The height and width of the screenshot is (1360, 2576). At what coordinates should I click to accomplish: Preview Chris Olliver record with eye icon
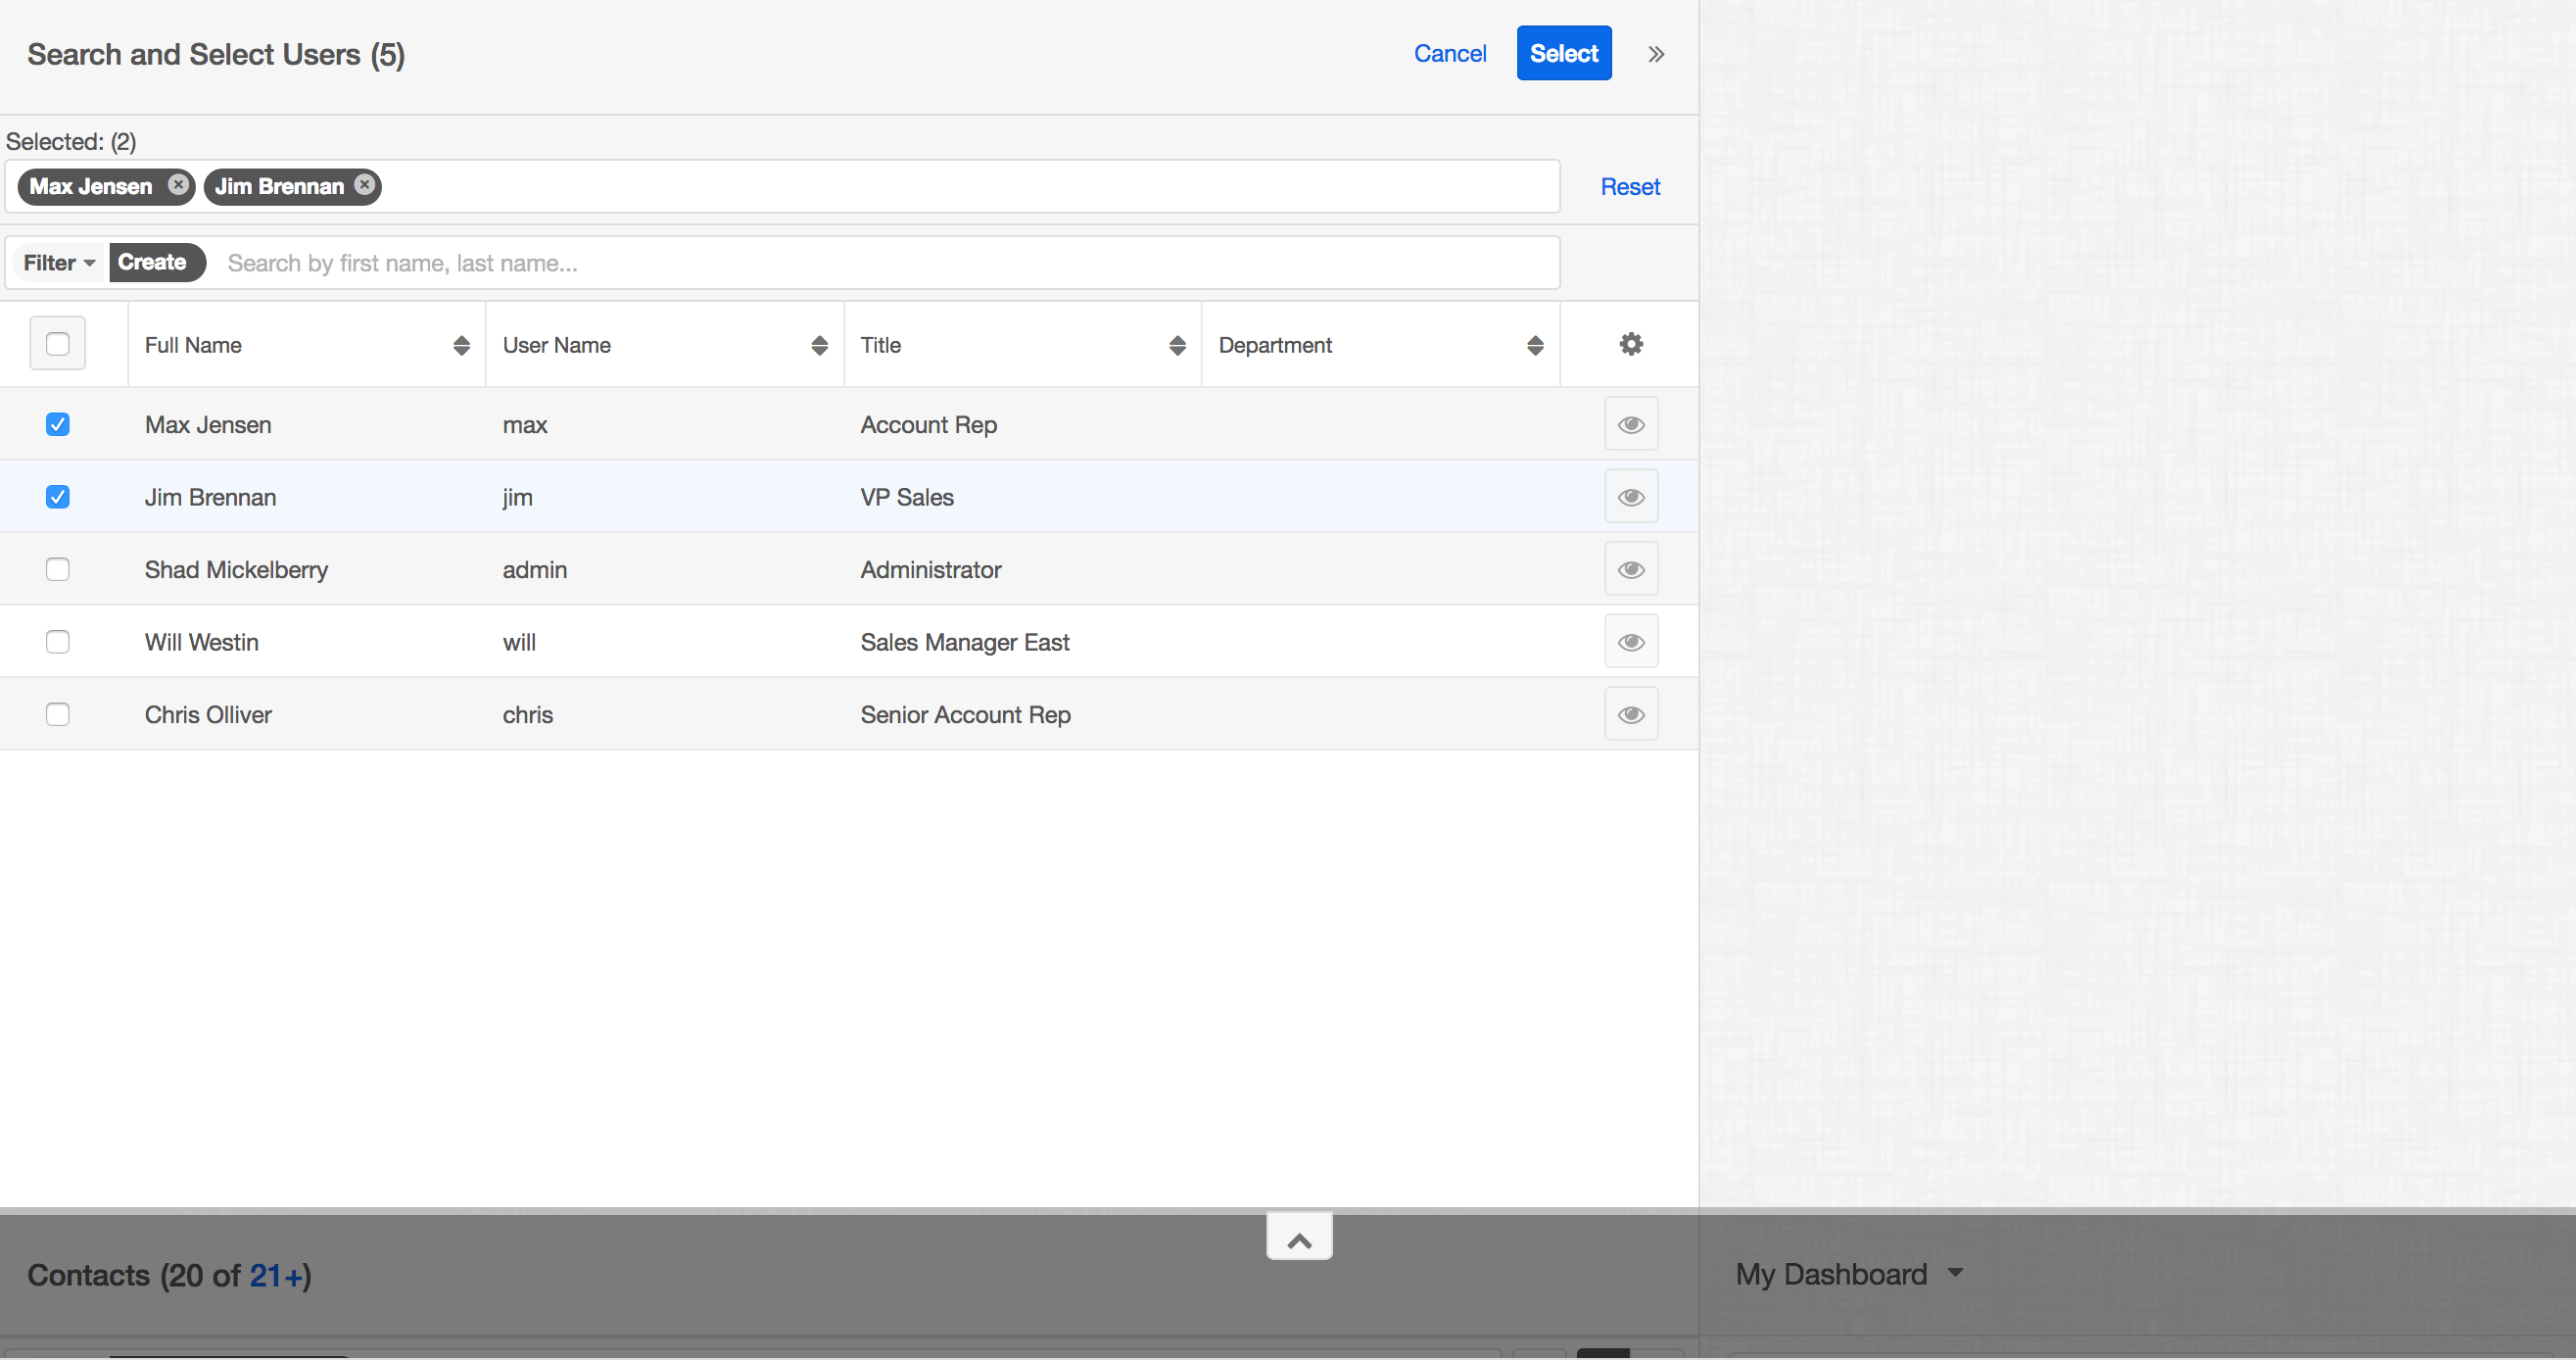tap(1631, 714)
